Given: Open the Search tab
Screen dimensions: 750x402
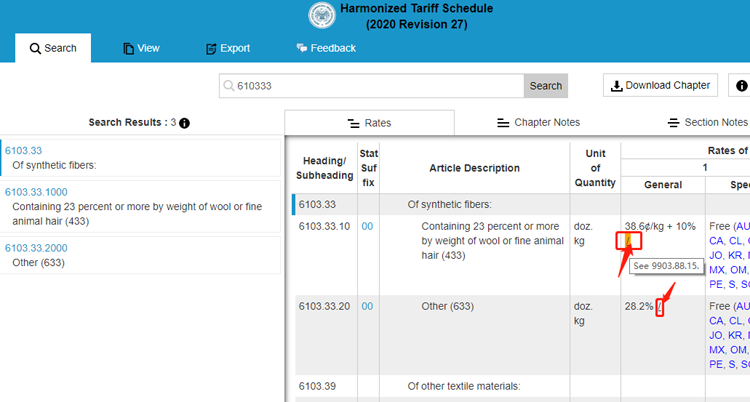Looking at the screenshot, I should (x=53, y=48).
